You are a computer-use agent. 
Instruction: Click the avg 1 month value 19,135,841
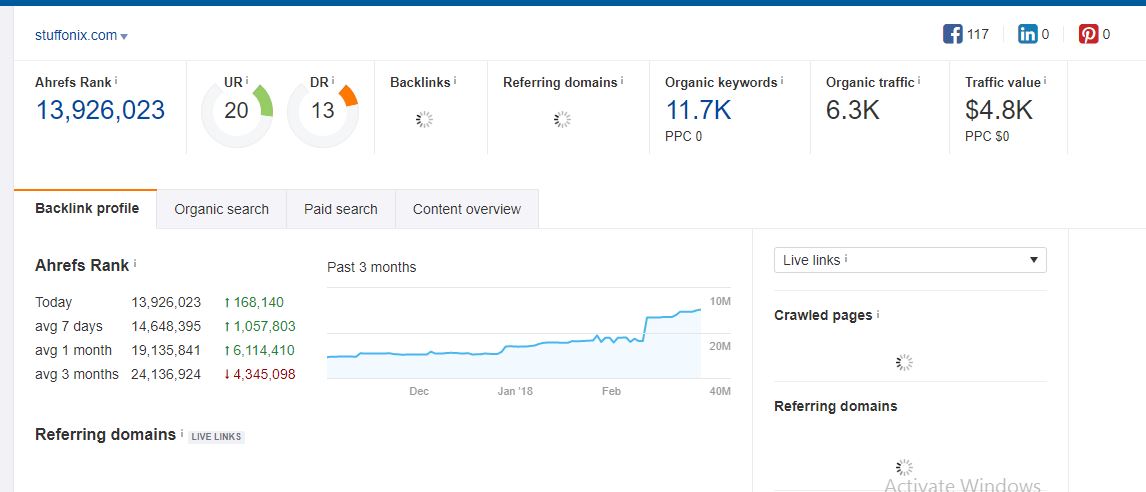166,351
